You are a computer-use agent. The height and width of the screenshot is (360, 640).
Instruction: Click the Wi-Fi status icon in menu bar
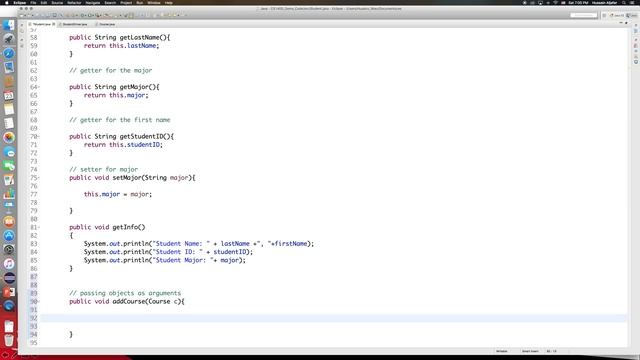[556, 2]
